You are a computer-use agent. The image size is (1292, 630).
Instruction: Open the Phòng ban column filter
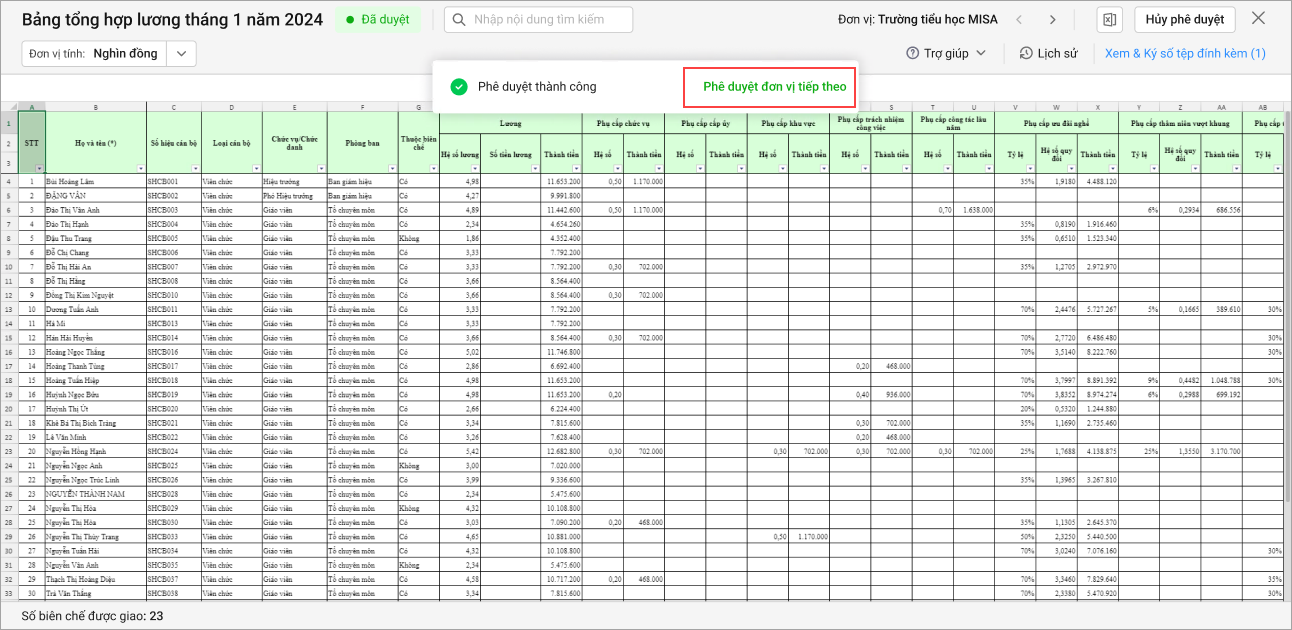pos(391,169)
